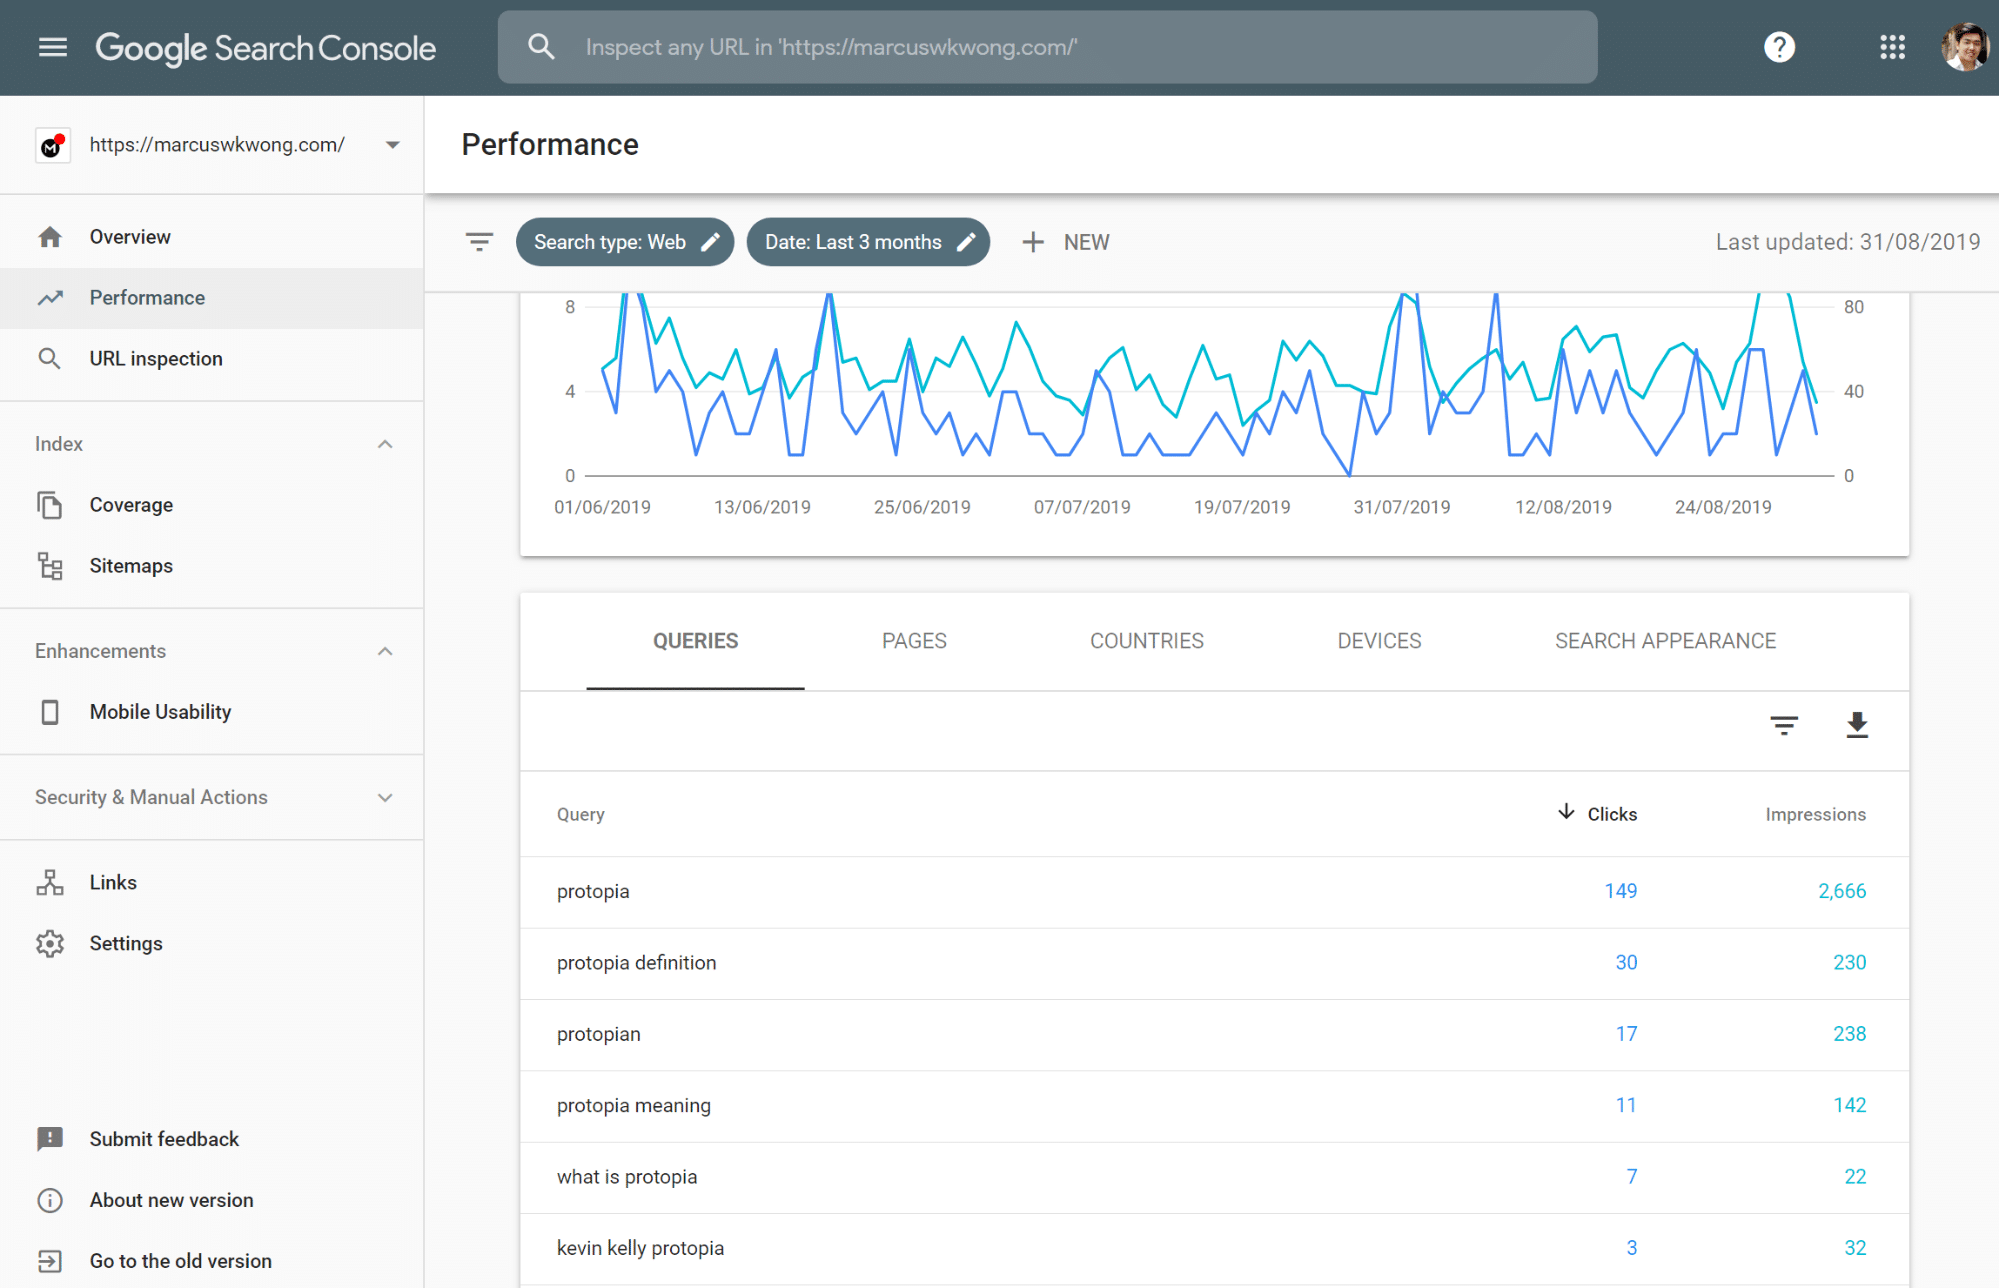This screenshot has height=1288, width=1999.
Task: Select Mobile Usability in the sidebar
Action: 160,711
